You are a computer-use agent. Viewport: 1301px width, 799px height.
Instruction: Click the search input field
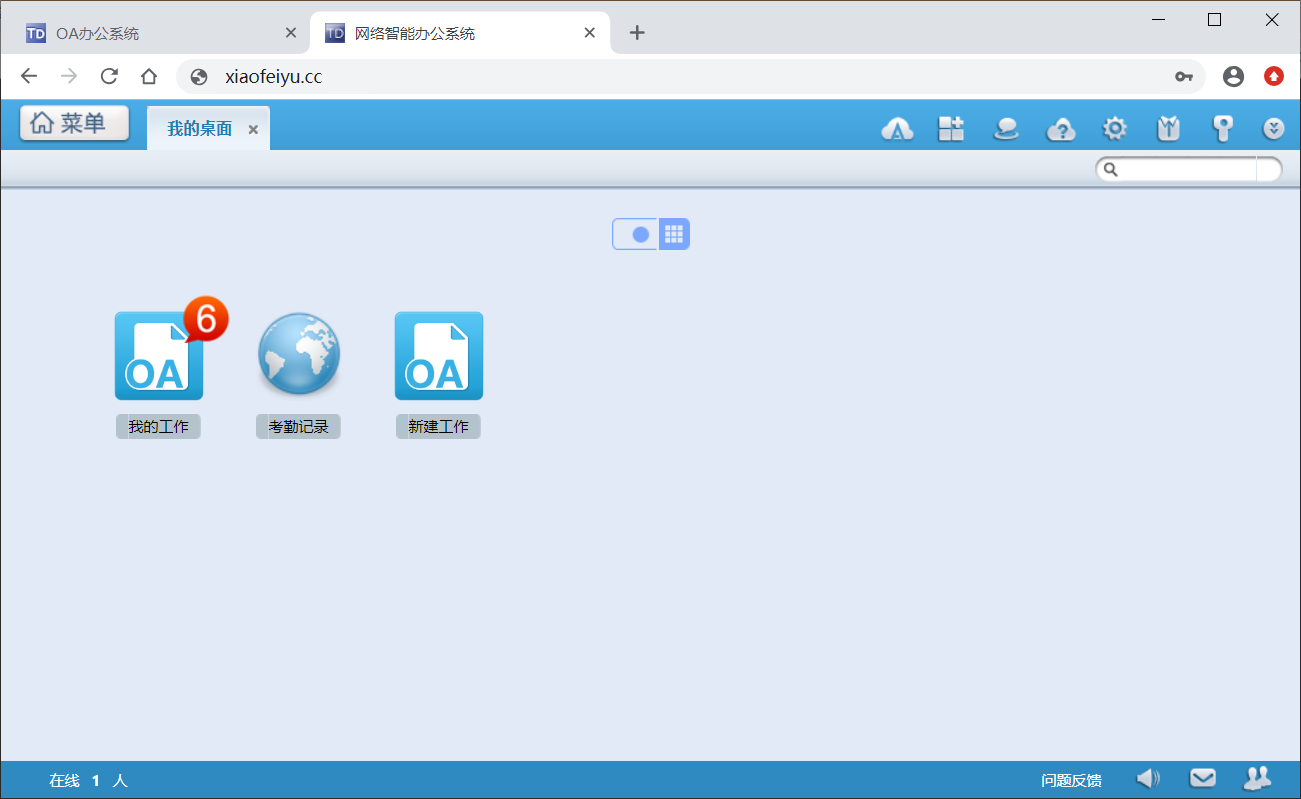[x=1187, y=170]
